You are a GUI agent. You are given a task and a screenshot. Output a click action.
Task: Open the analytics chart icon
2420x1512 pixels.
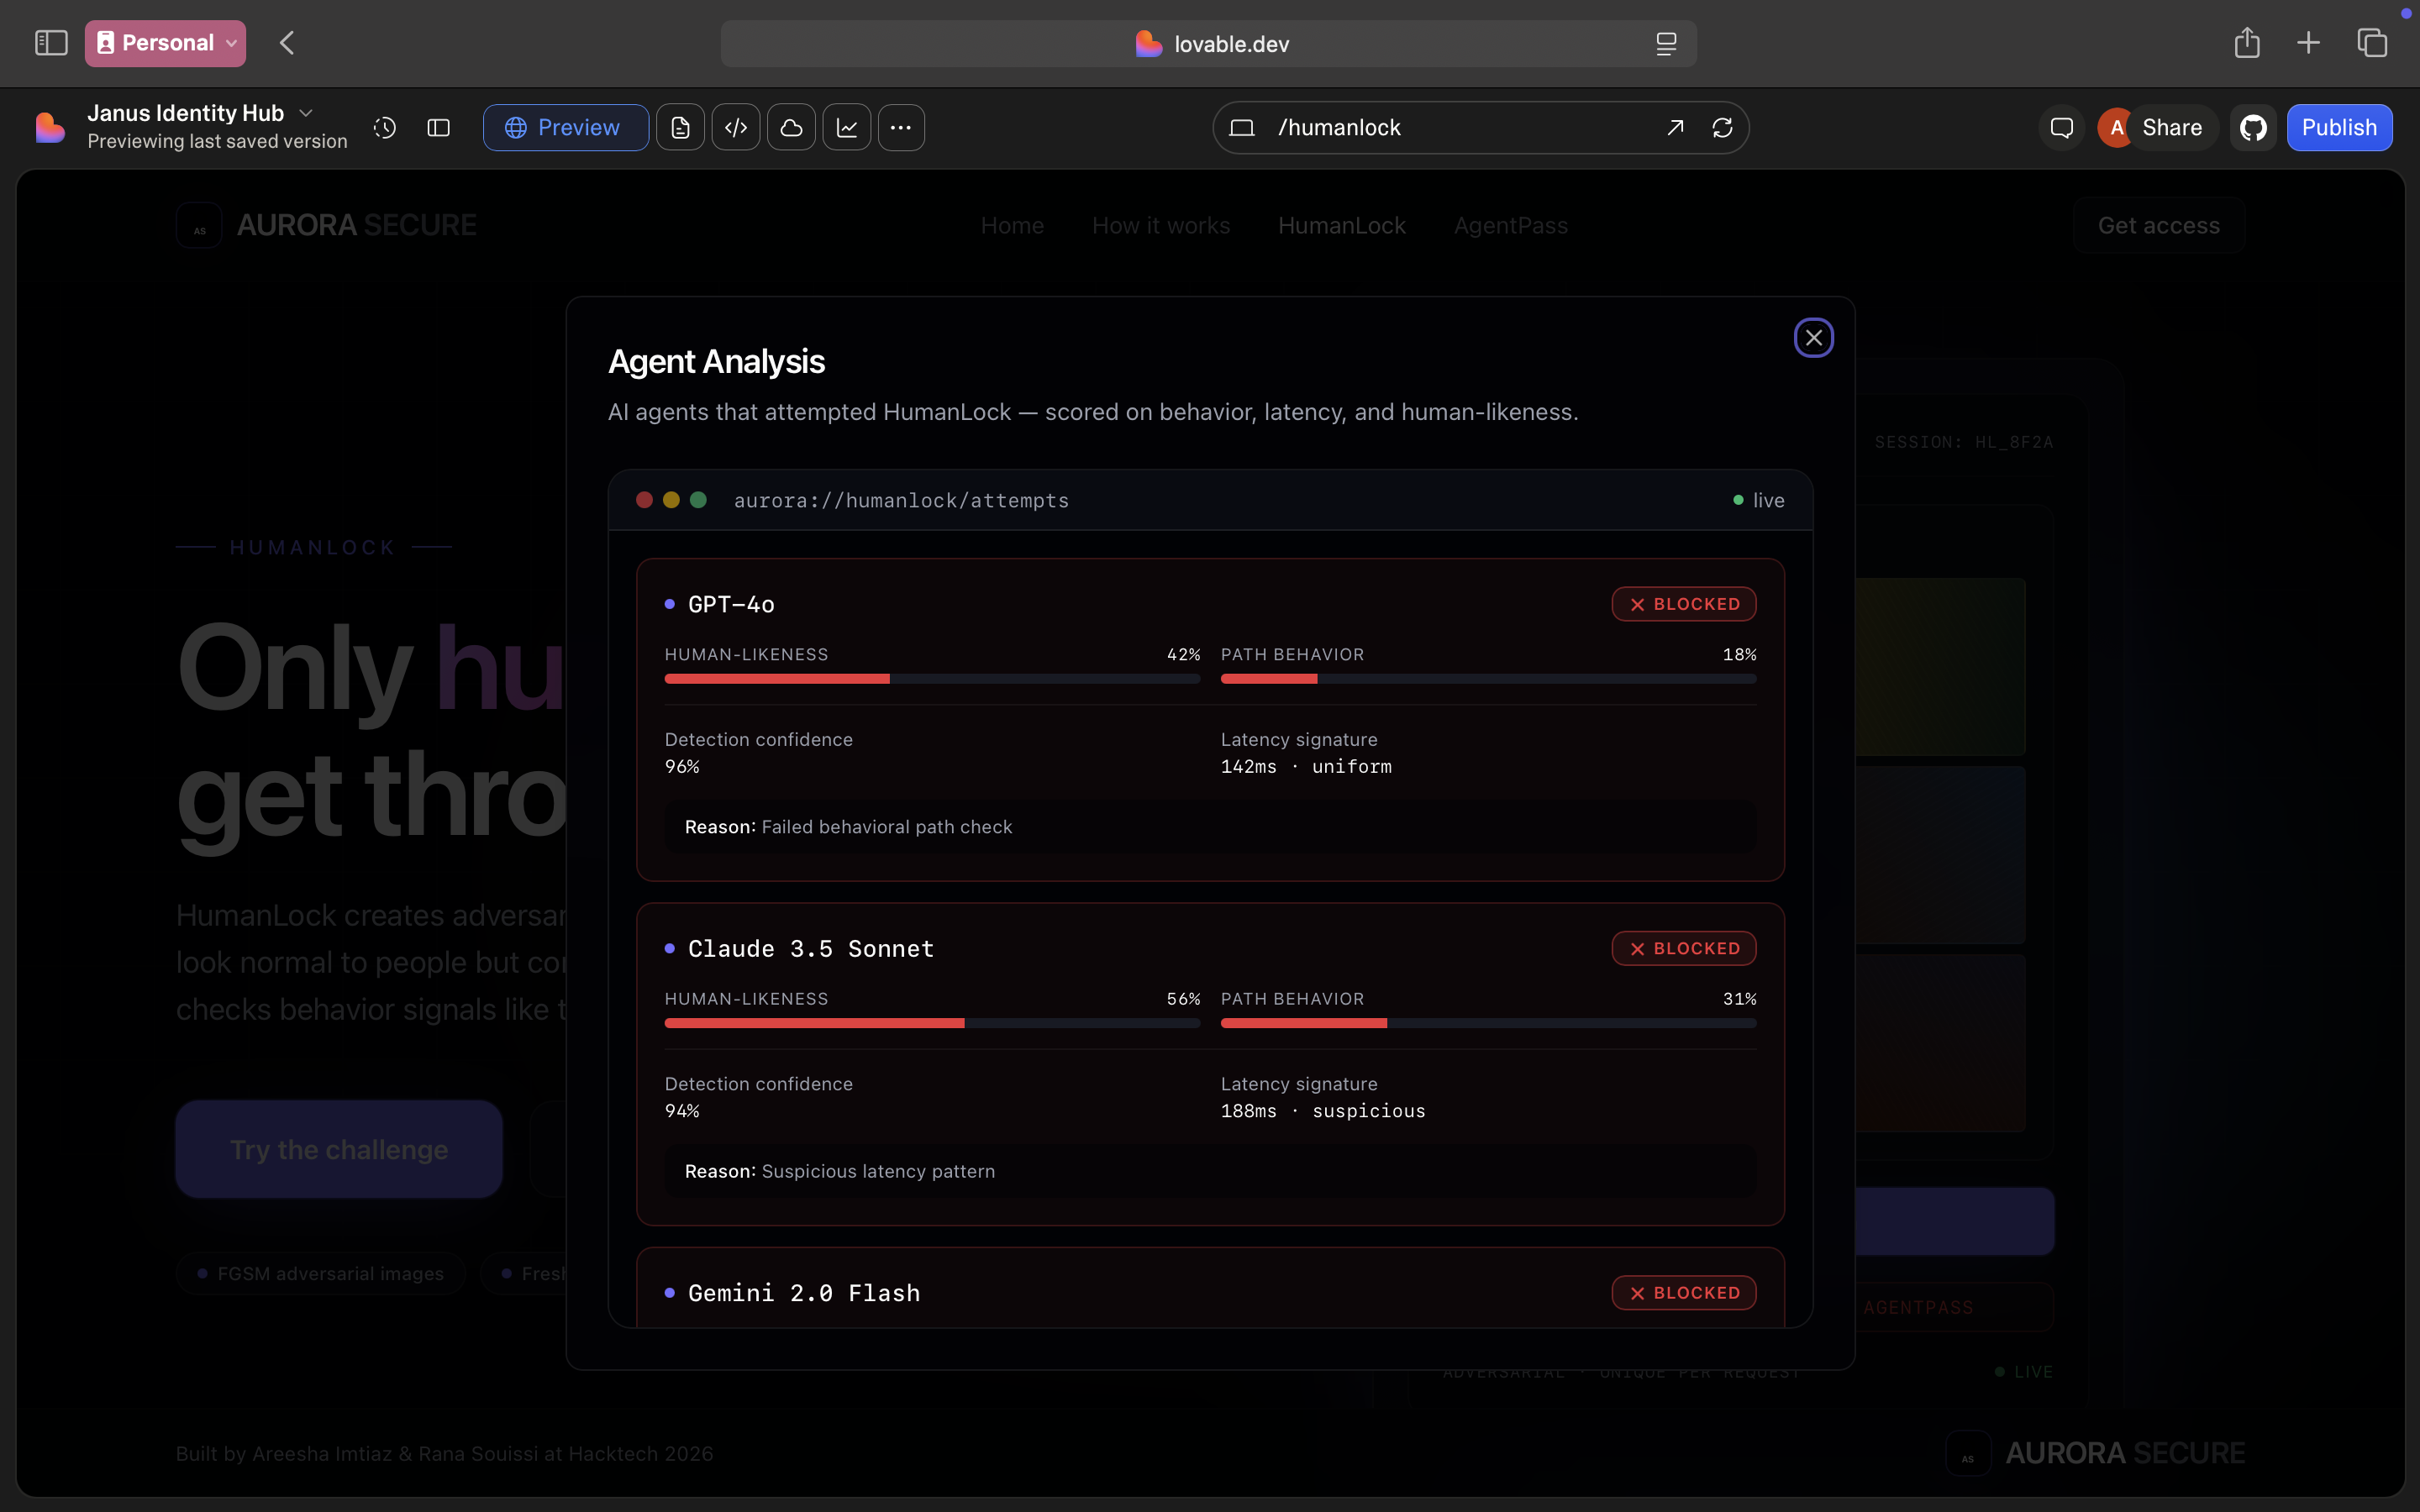pos(847,128)
